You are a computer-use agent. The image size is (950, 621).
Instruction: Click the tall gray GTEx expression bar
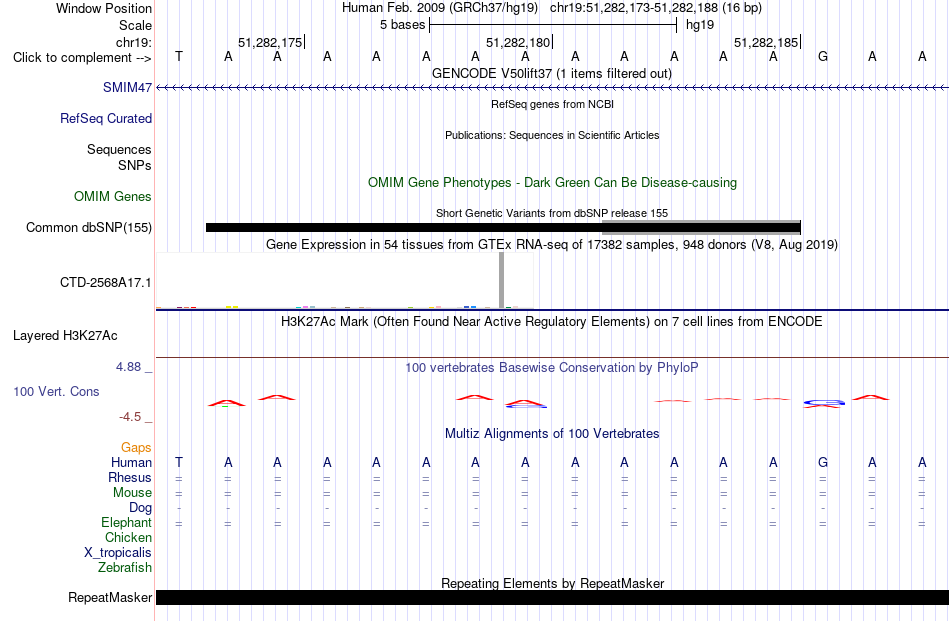(501, 280)
